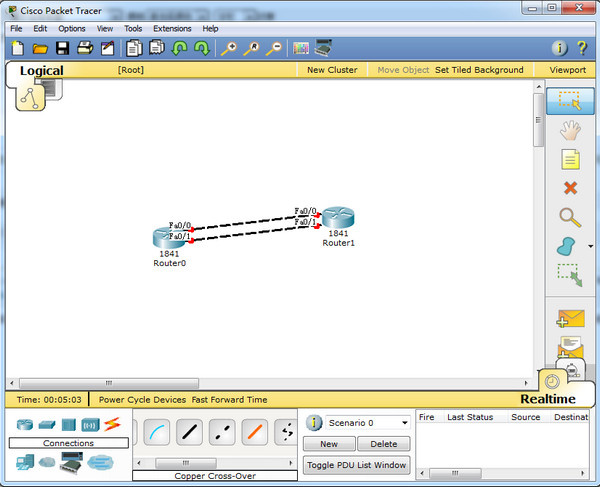Screen dimensions: 600x487
Task: Click the Save file icon
Action: click(x=62, y=48)
